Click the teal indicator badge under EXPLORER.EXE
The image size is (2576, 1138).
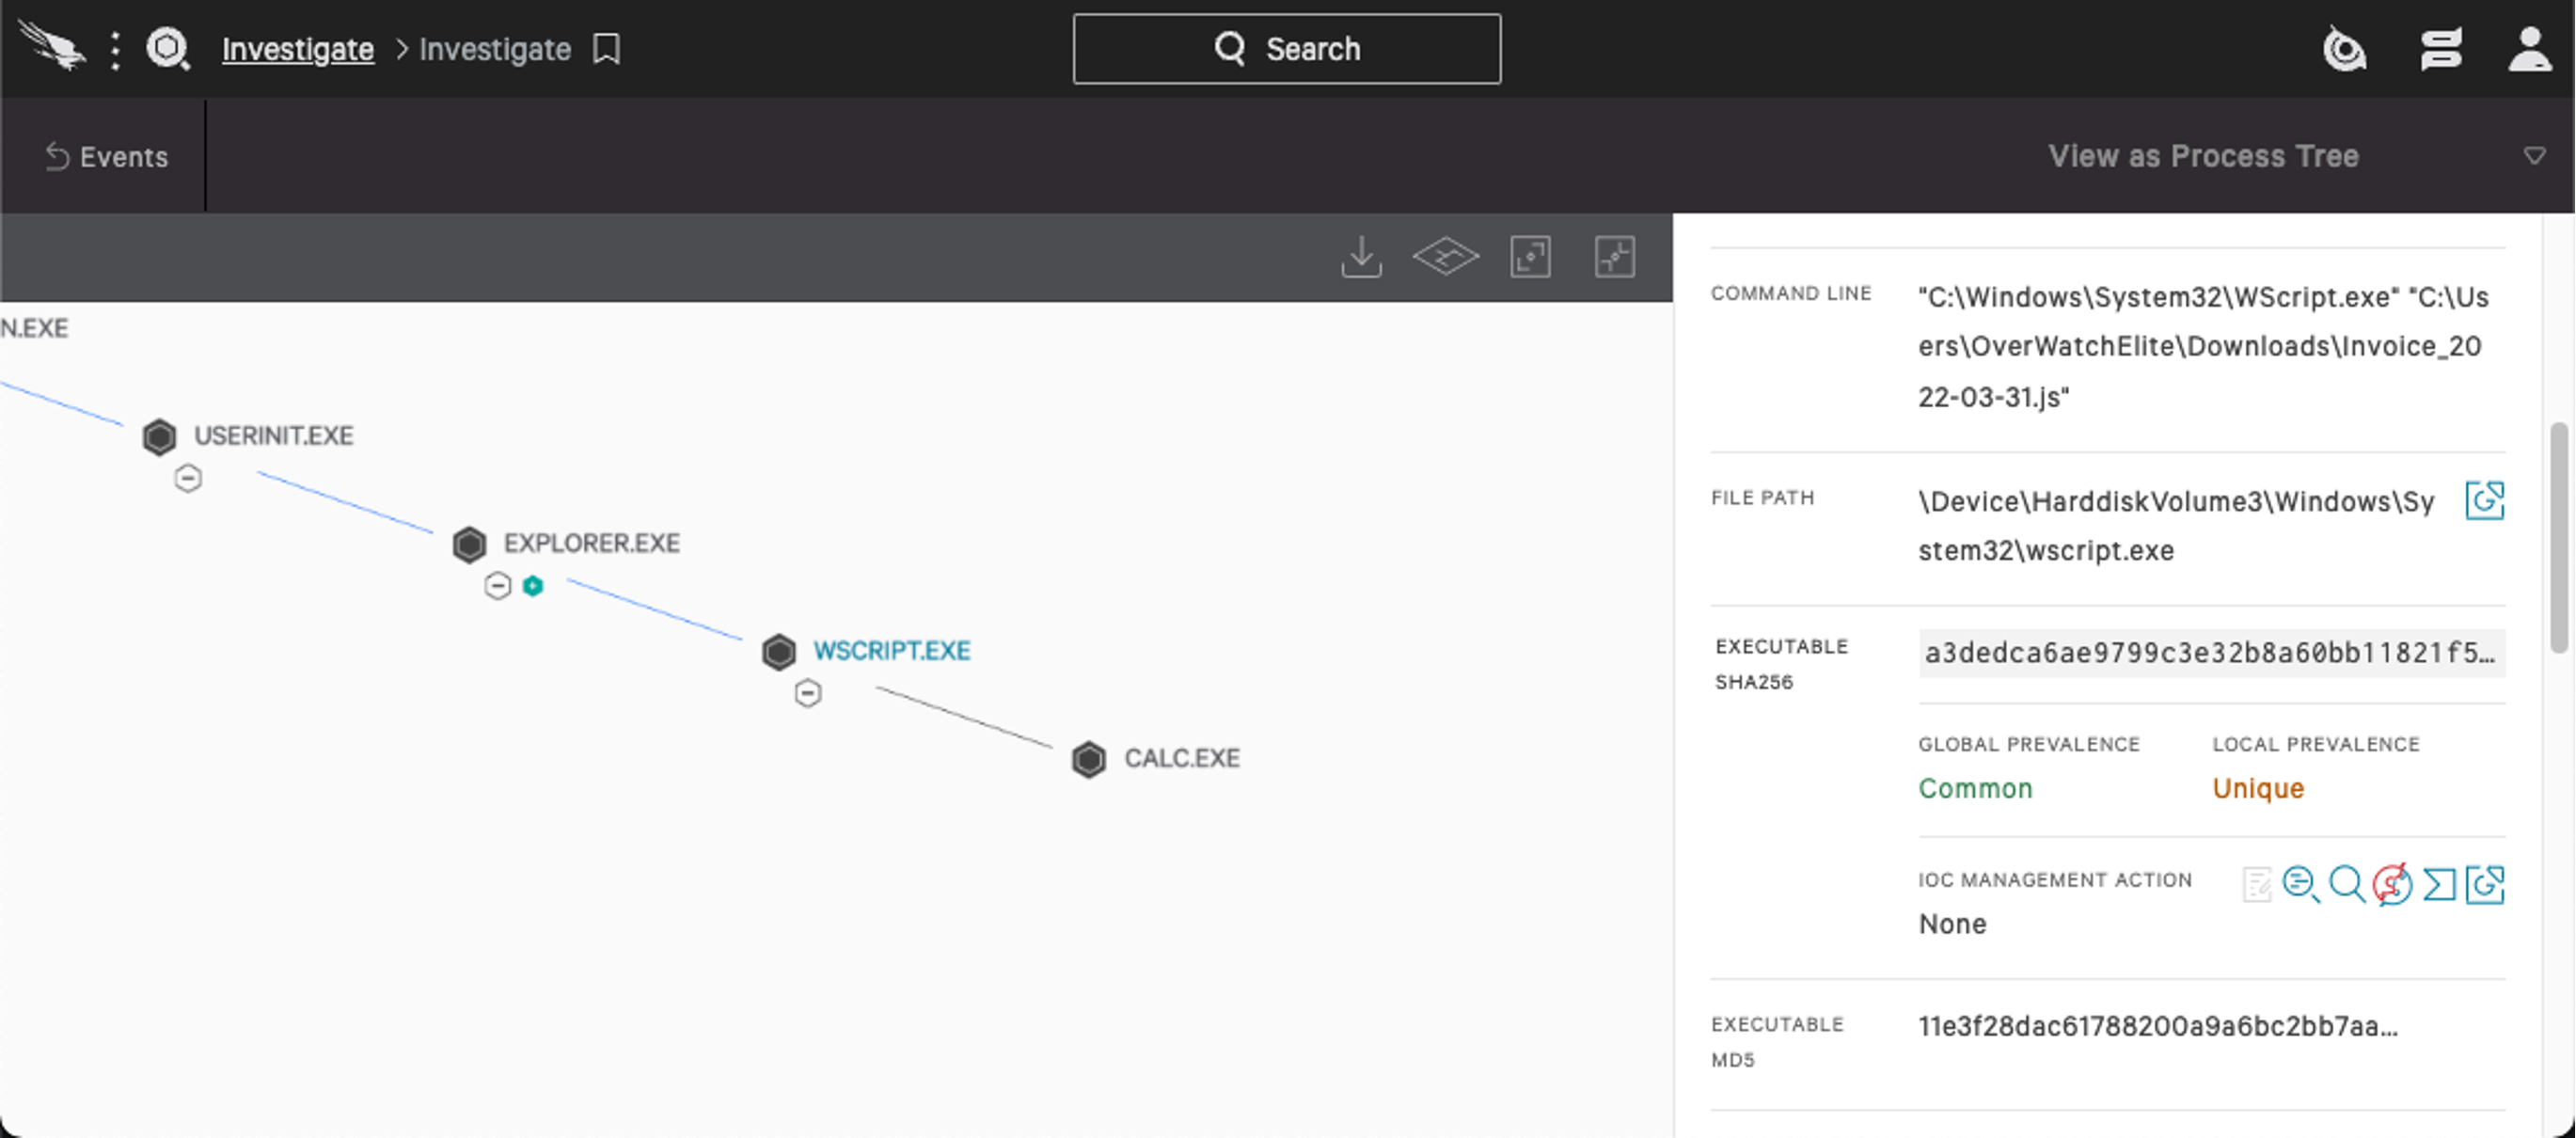[533, 586]
